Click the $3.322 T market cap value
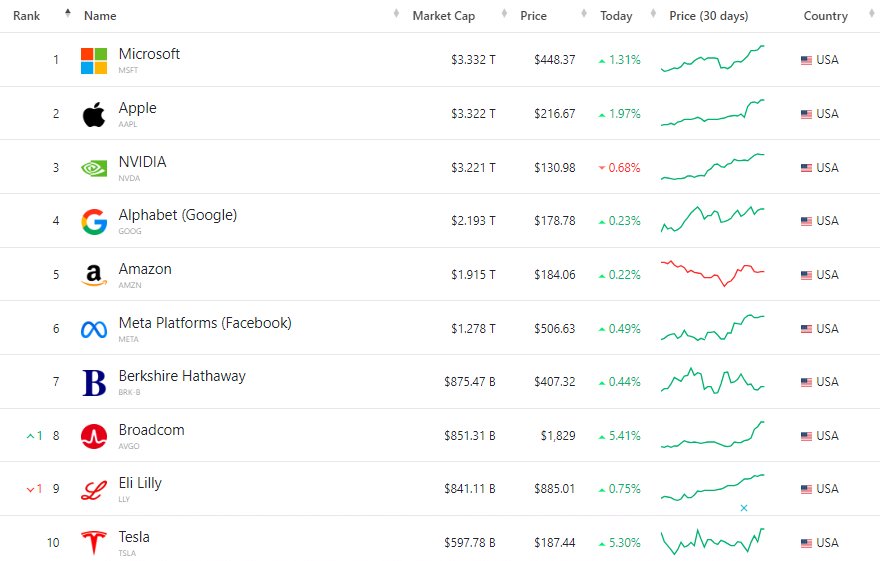Image resolution: width=892 pixels, height=561 pixels. (x=473, y=114)
